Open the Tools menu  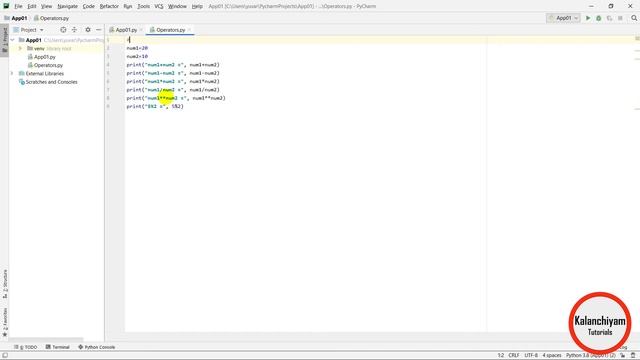point(143,6)
